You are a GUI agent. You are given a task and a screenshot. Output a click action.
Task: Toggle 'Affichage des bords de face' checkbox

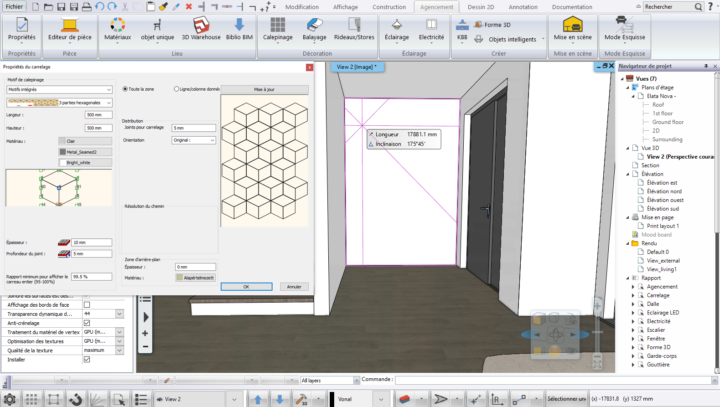(x=87, y=305)
